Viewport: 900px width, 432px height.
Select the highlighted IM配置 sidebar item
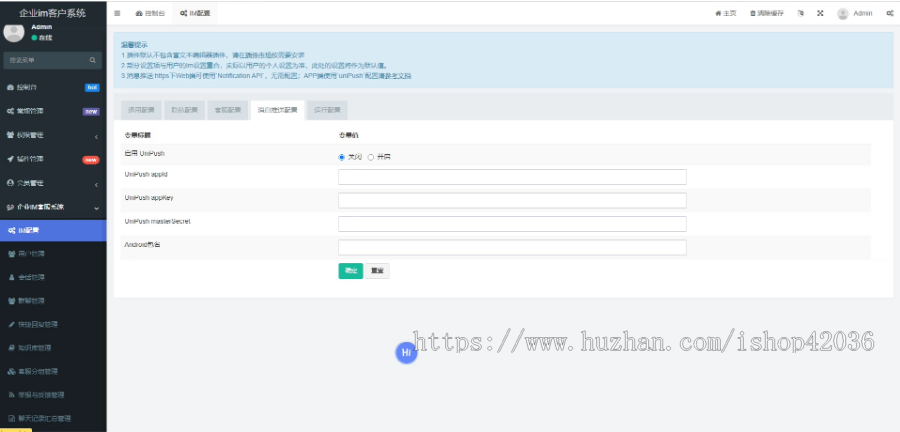pyautogui.click(x=53, y=231)
